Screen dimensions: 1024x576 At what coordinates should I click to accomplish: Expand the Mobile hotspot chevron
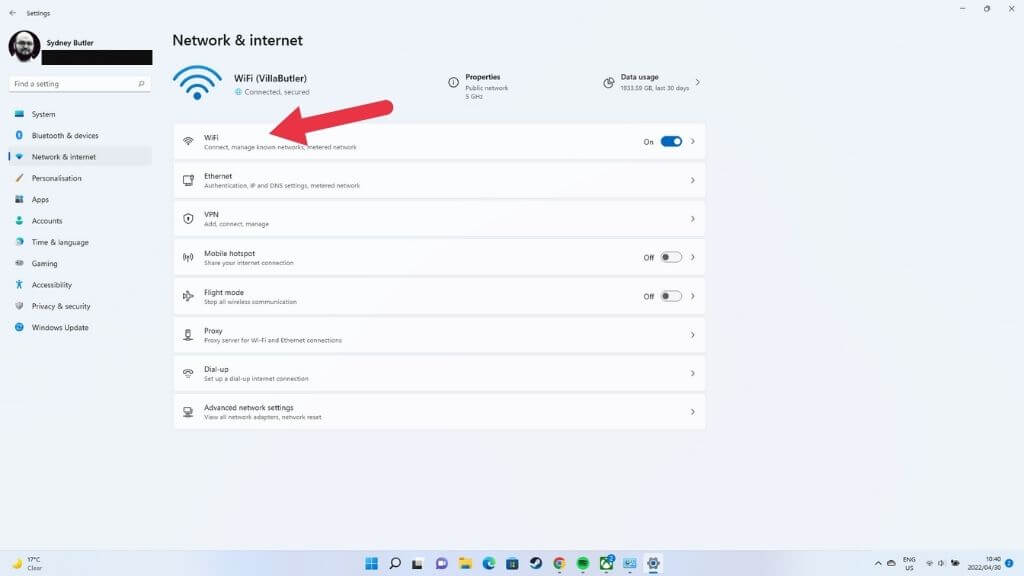point(693,257)
